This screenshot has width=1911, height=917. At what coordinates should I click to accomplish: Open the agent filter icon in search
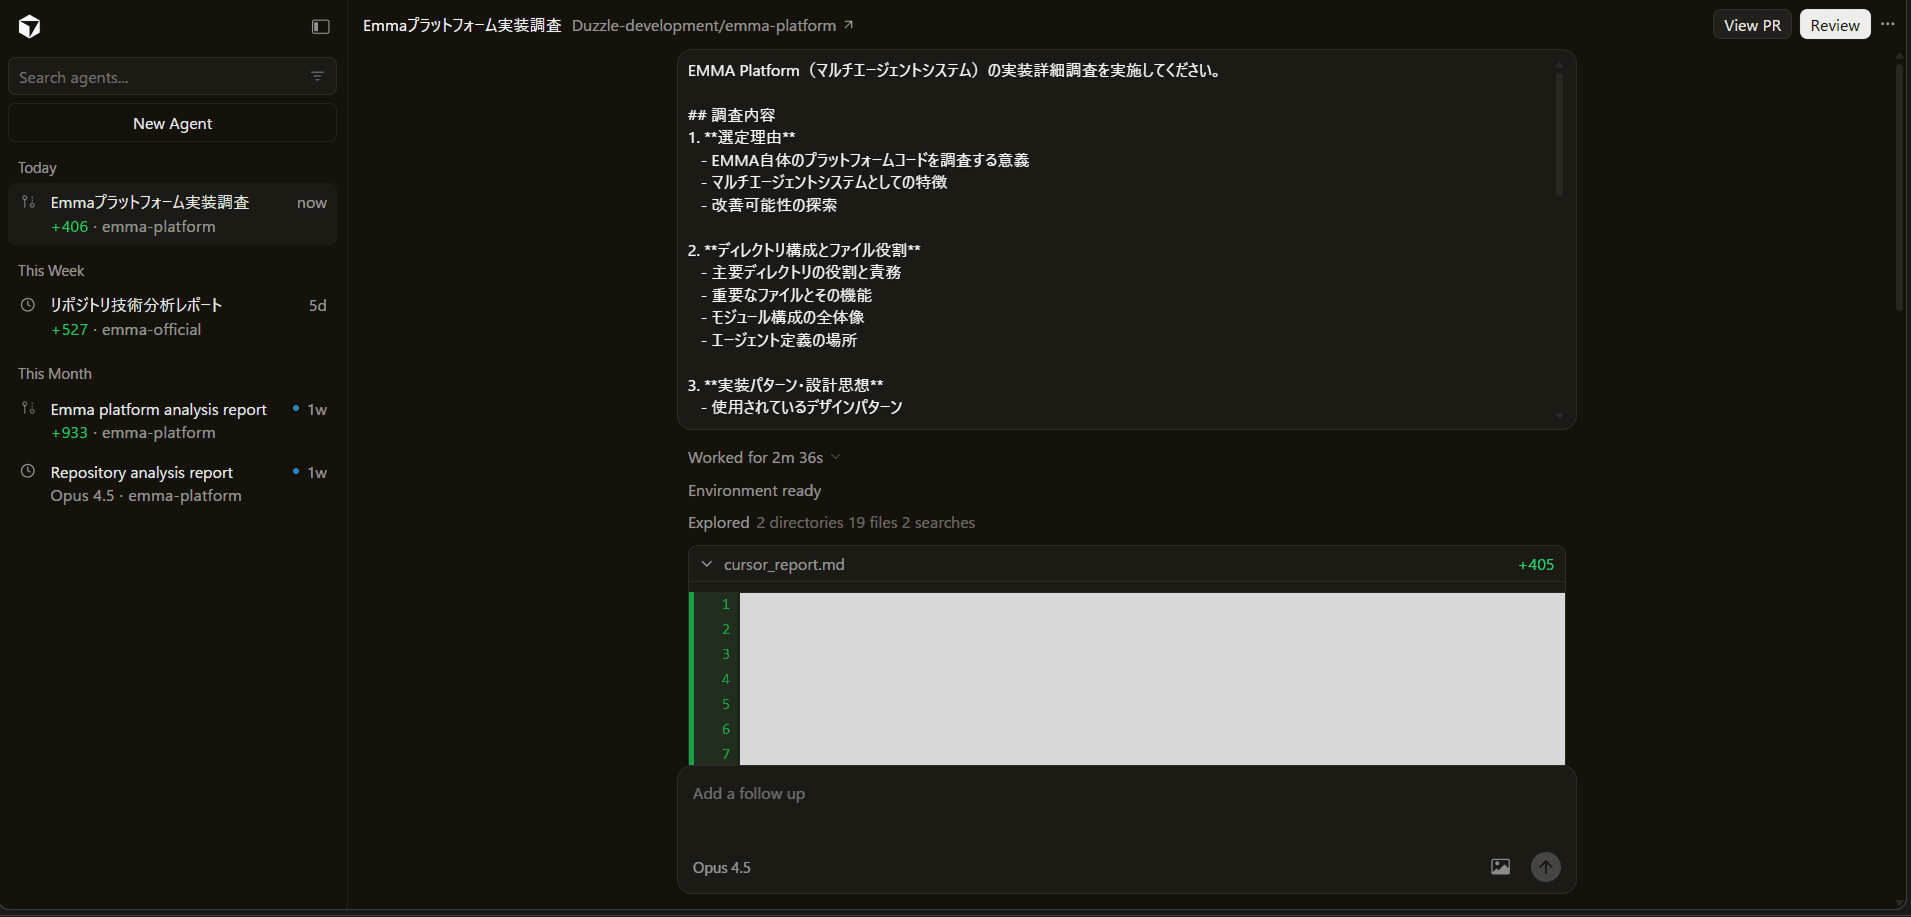pyautogui.click(x=317, y=77)
